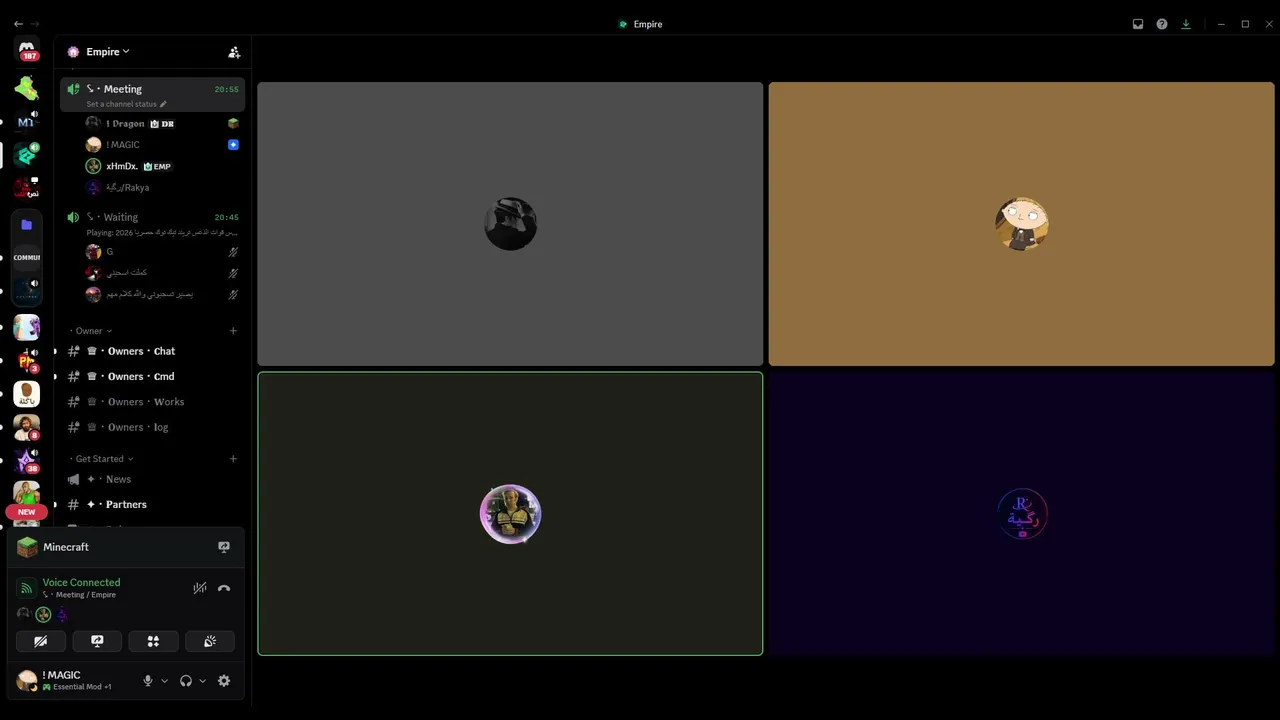
Task: Open the Owners · Works channel
Action: [x=152, y=402]
